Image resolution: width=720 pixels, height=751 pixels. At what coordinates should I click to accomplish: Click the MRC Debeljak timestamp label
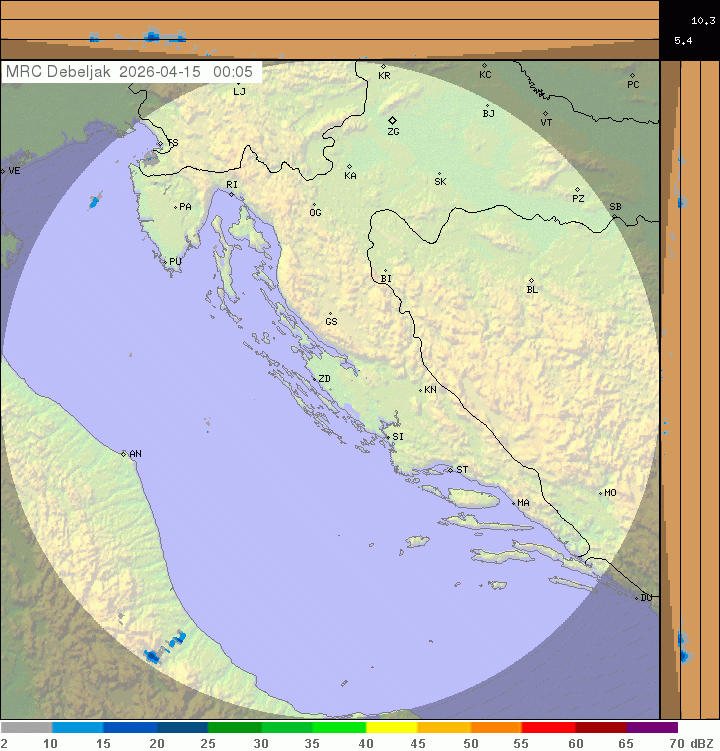[x=130, y=72]
